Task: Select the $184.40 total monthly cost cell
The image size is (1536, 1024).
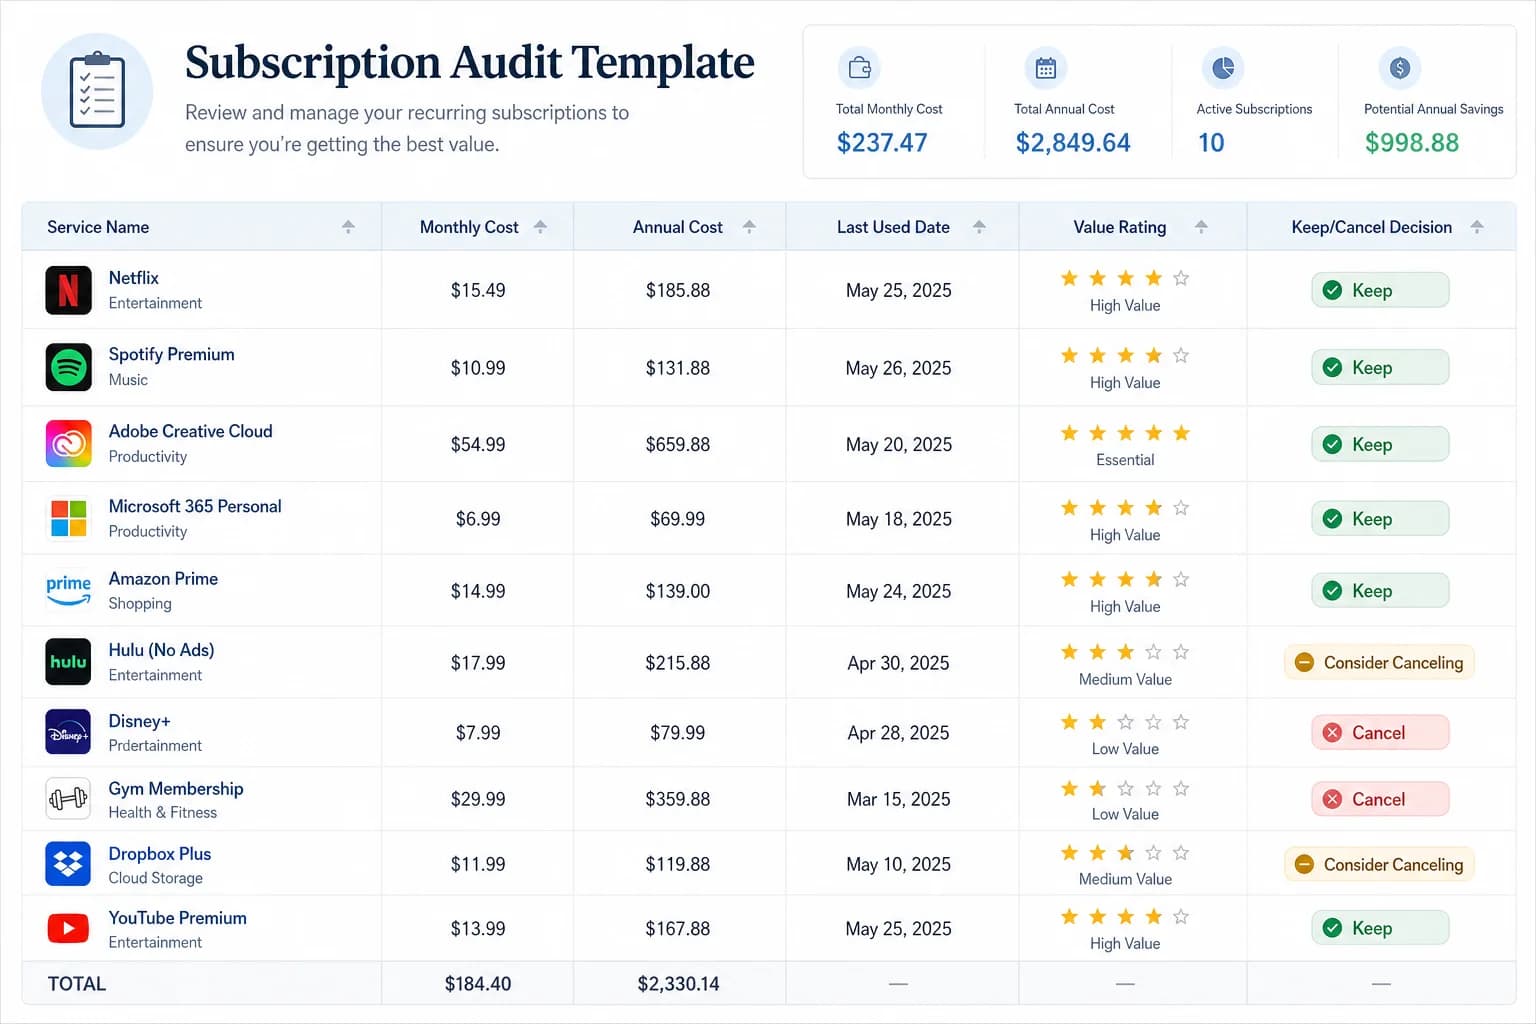Action: [478, 984]
